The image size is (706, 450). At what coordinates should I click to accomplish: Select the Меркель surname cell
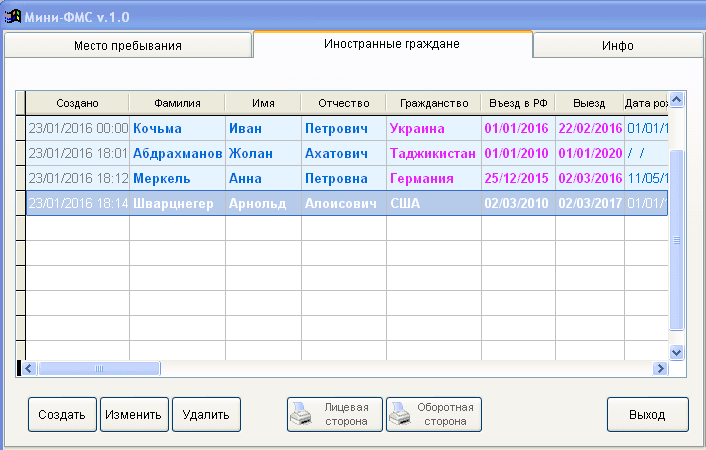(x=177, y=178)
